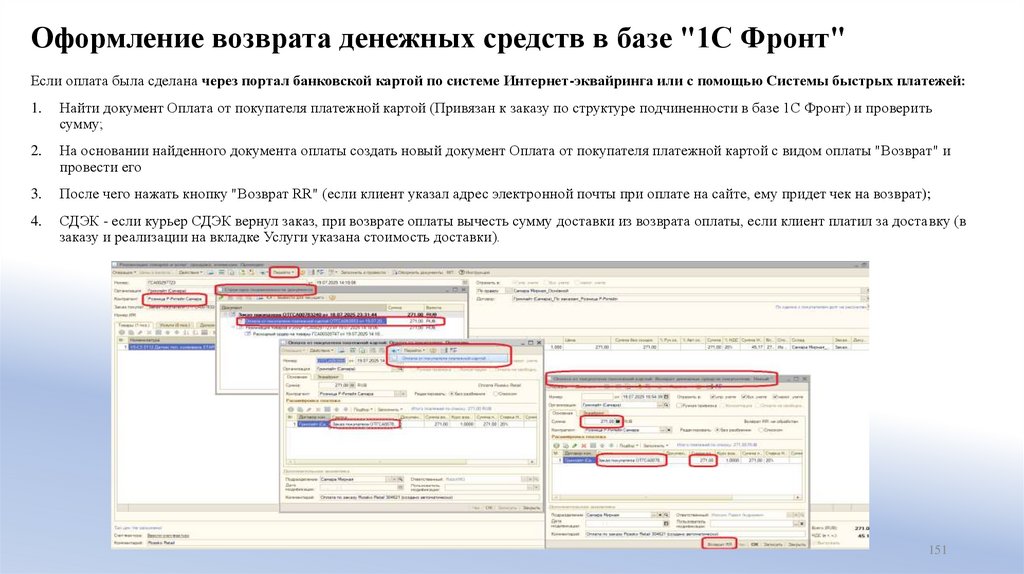This screenshot has width=1024, height=574.
Task: Switch to 'Товары (1 поз.)' tab
Action: coord(134,325)
